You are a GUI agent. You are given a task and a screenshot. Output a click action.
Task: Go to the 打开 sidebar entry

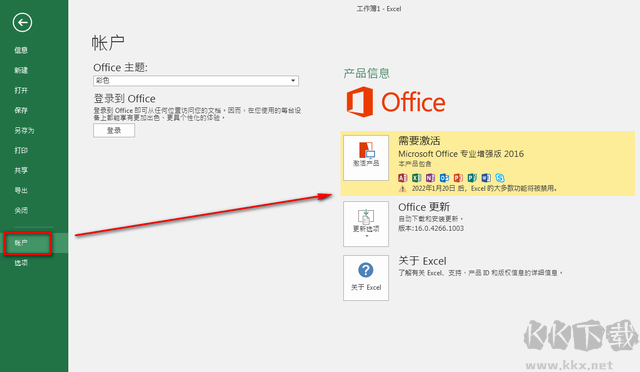(x=21, y=90)
